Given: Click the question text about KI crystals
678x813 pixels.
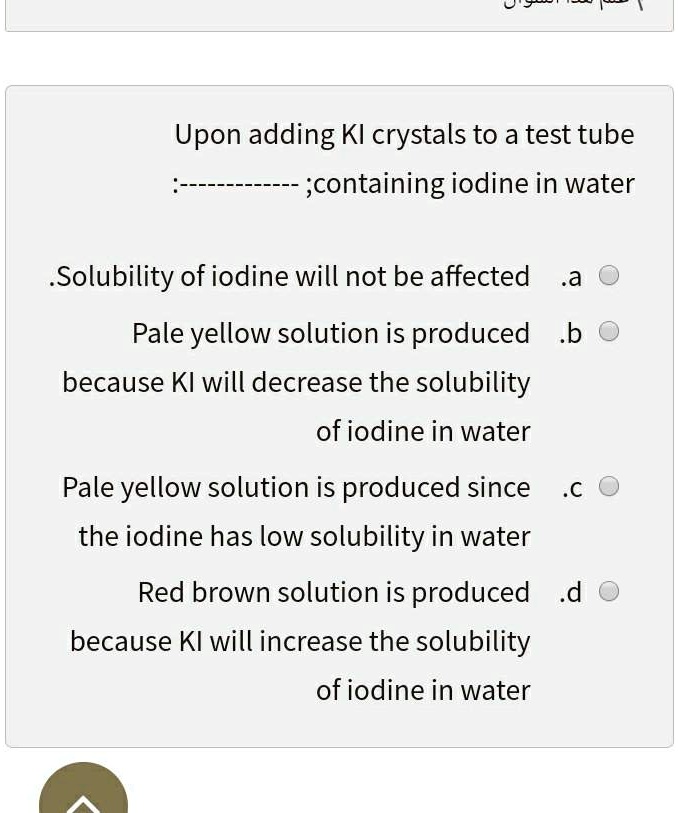Looking at the screenshot, I should 404,134.
